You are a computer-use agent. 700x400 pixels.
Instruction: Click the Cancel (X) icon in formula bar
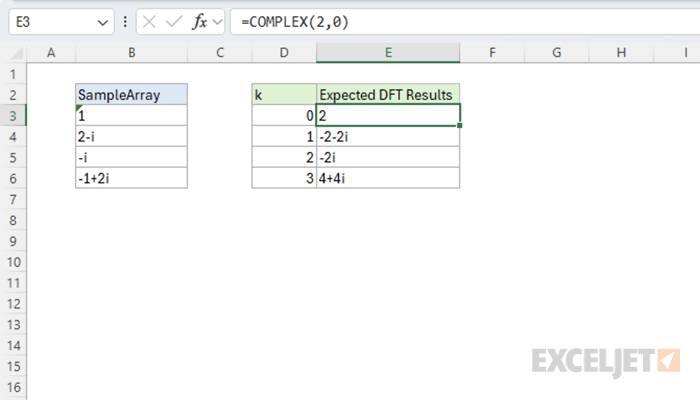pyautogui.click(x=149, y=21)
